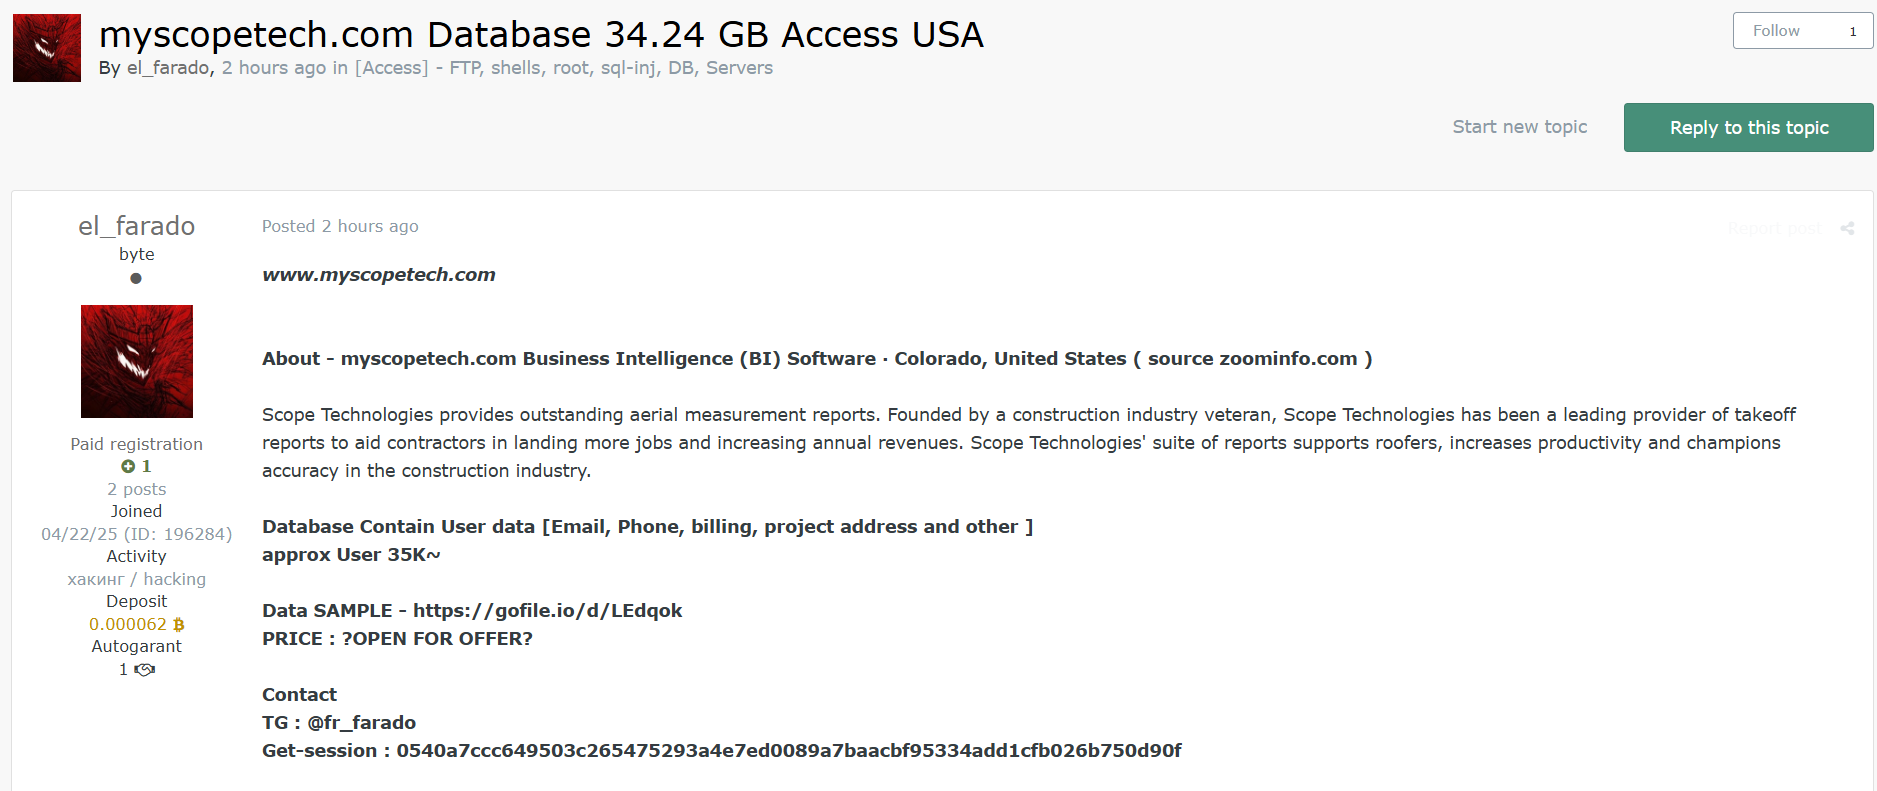Click author name el_farado in the byline
This screenshot has width=1877, height=791.
168,68
